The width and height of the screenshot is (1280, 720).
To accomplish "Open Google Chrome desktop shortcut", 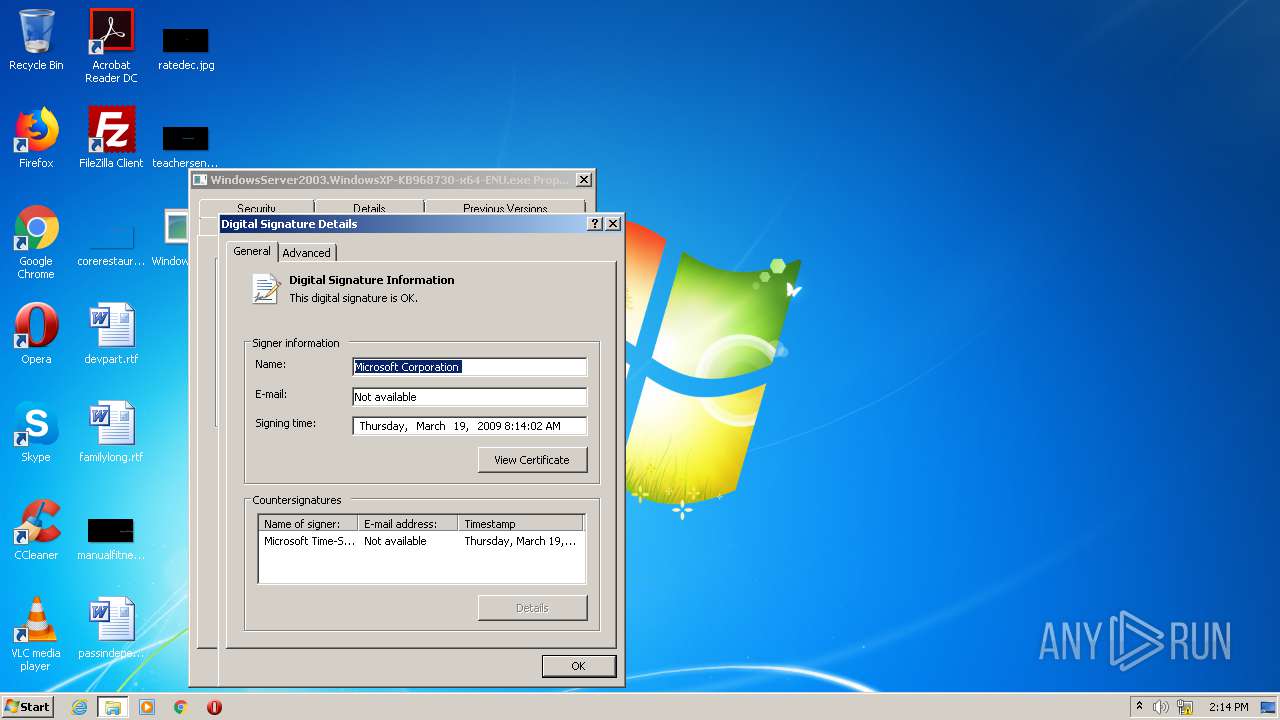I will tap(36, 242).
